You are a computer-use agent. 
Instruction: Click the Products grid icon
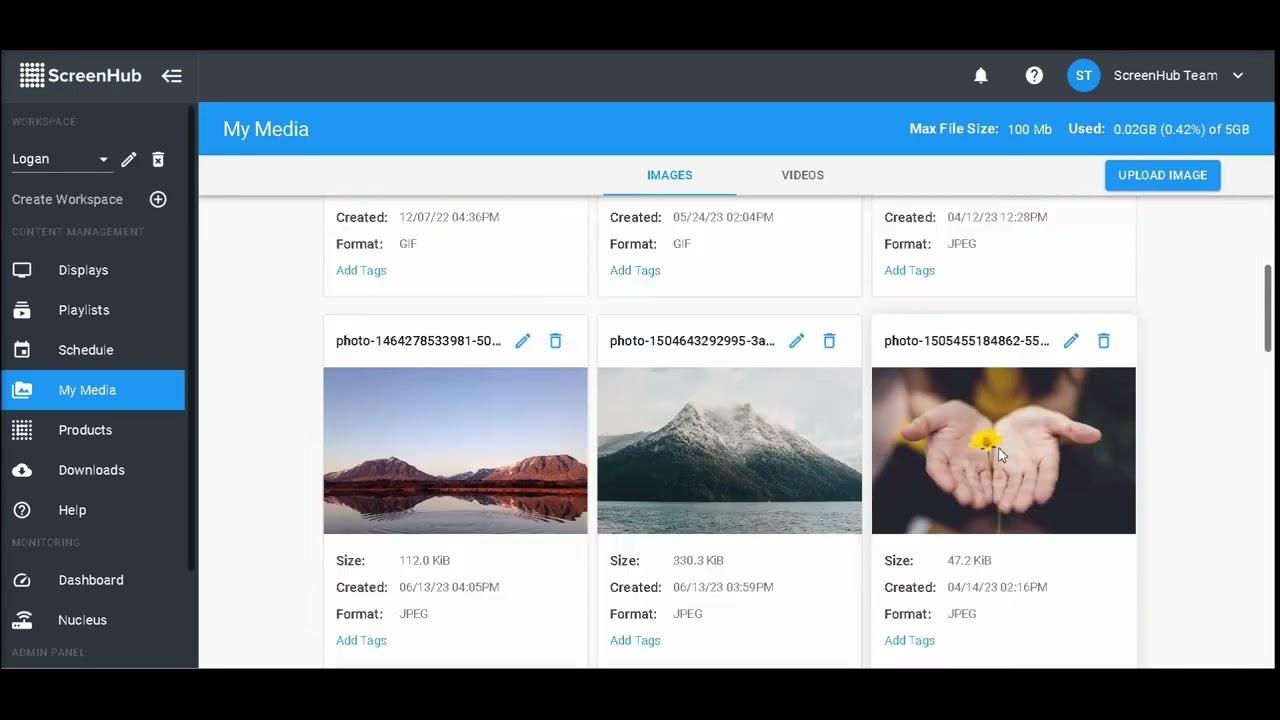[x=22, y=430]
